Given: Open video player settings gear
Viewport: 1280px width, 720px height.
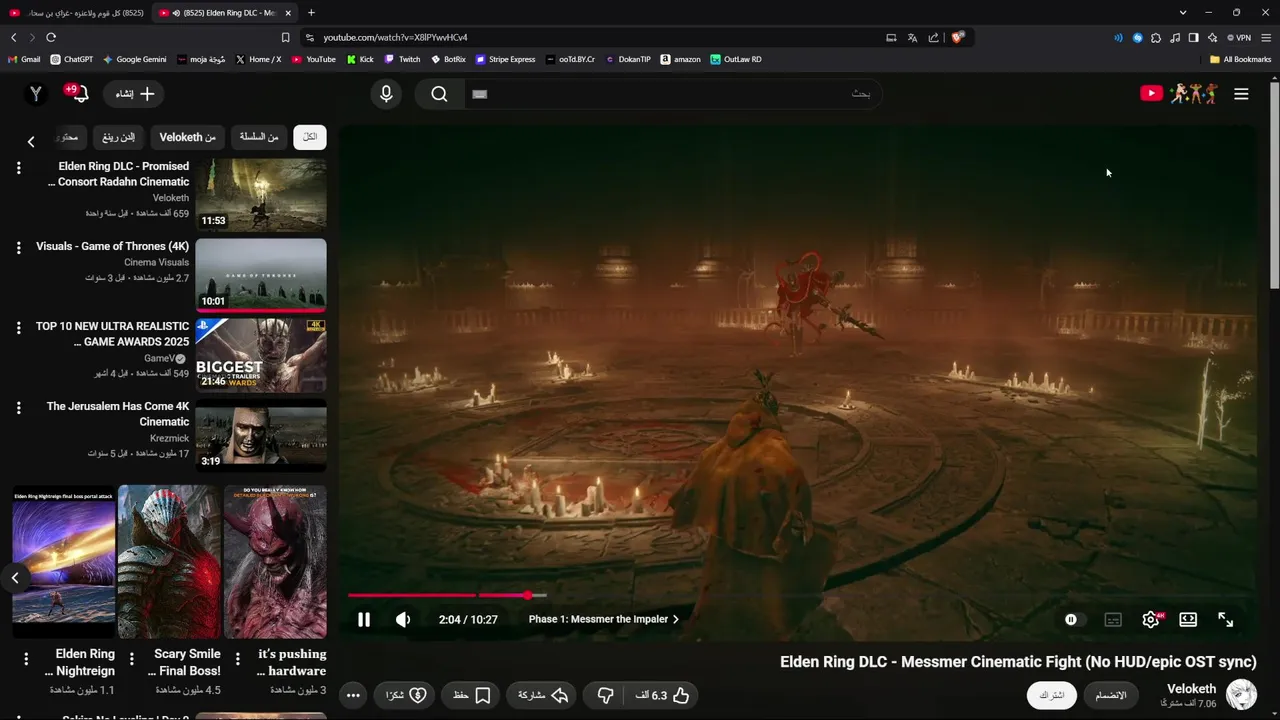Looking at the screenshot, I should pos(1151,620).
